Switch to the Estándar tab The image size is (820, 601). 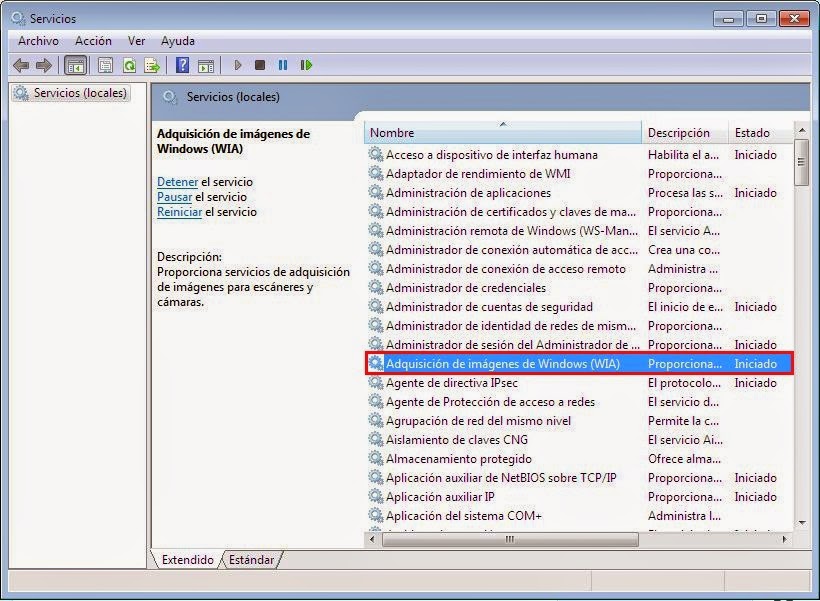pos(252,560)
